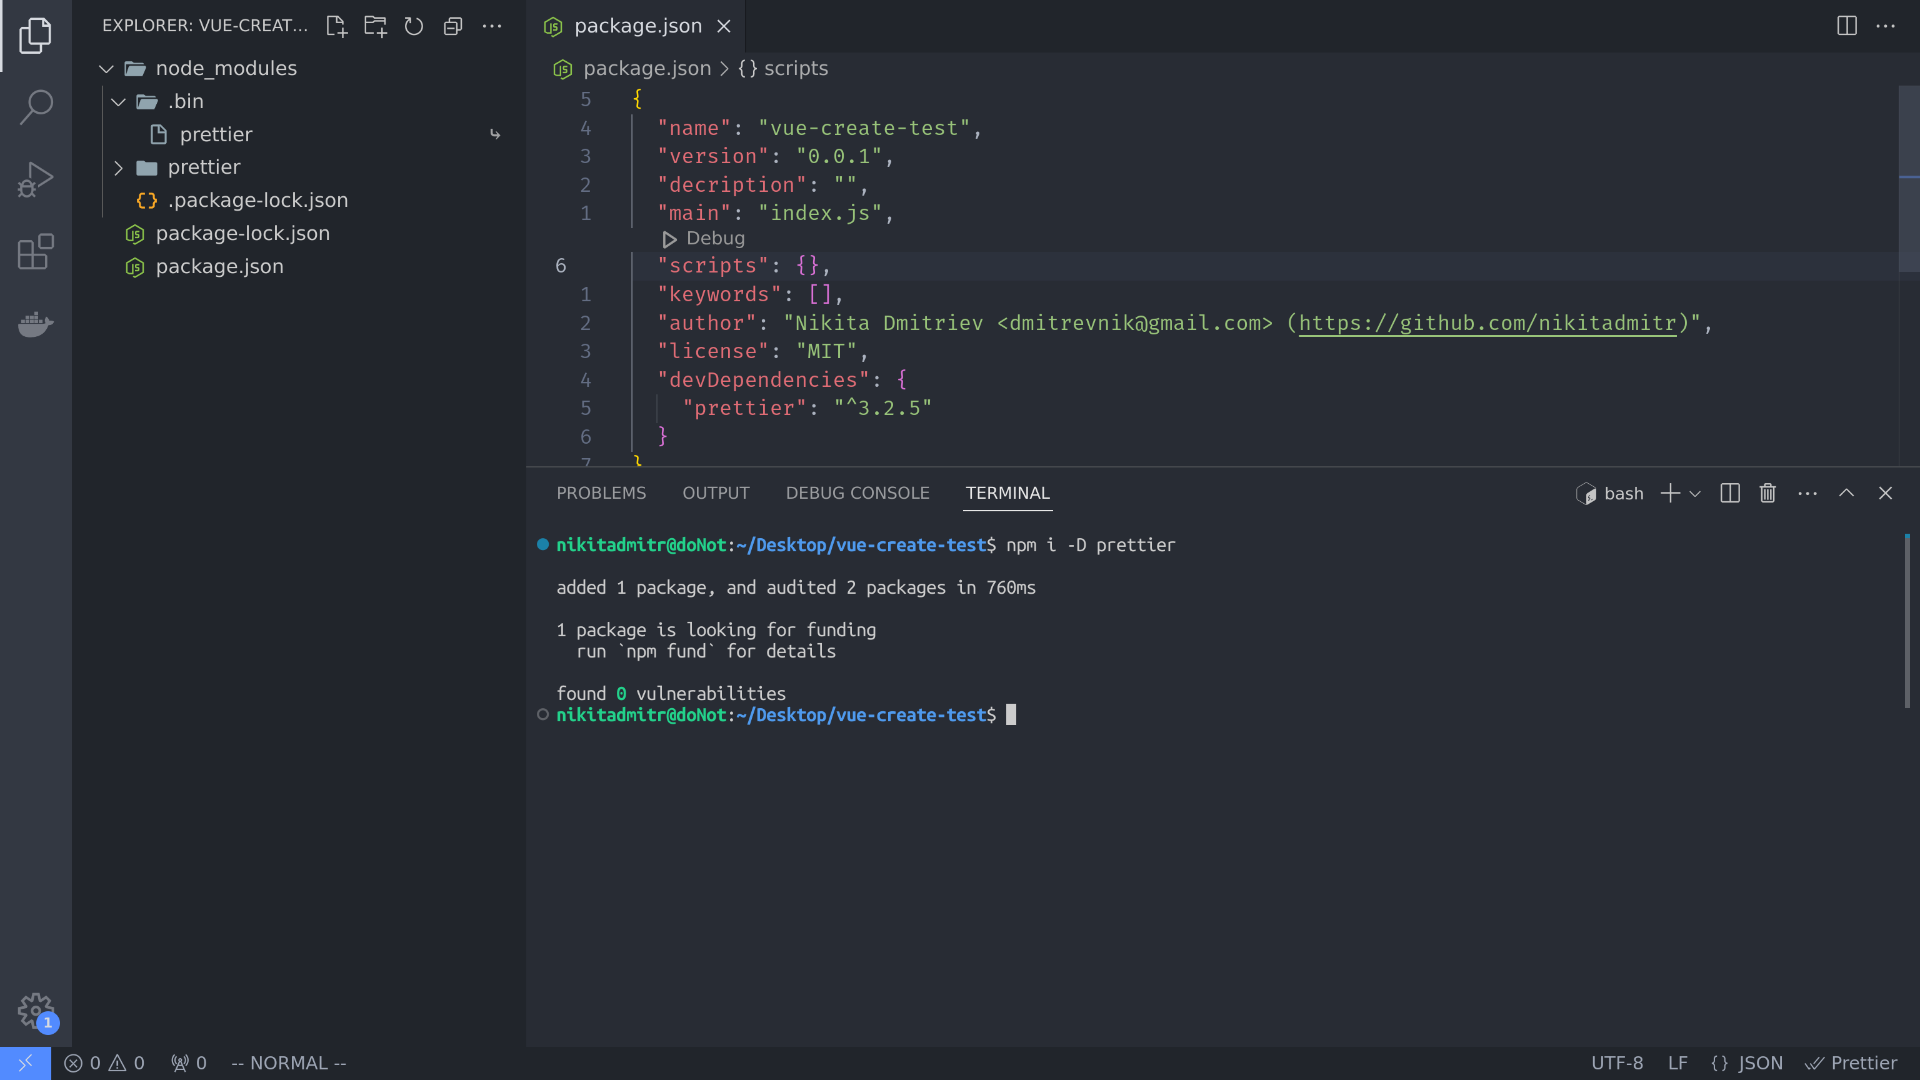The width and height of the screenshot is (1920, 1080).
Task: Open the Extensions view
Action: tap(36, 252)
